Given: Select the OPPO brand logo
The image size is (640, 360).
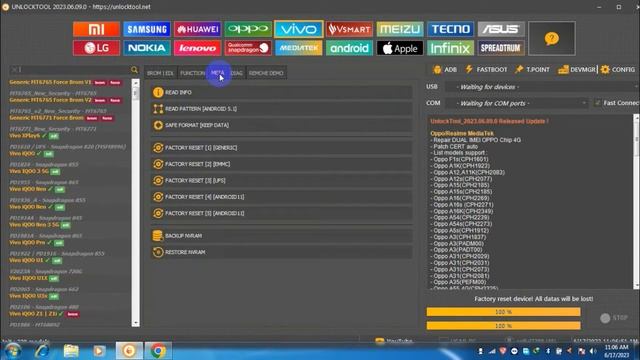Looking at the screenshot, I should coord(248,29).
